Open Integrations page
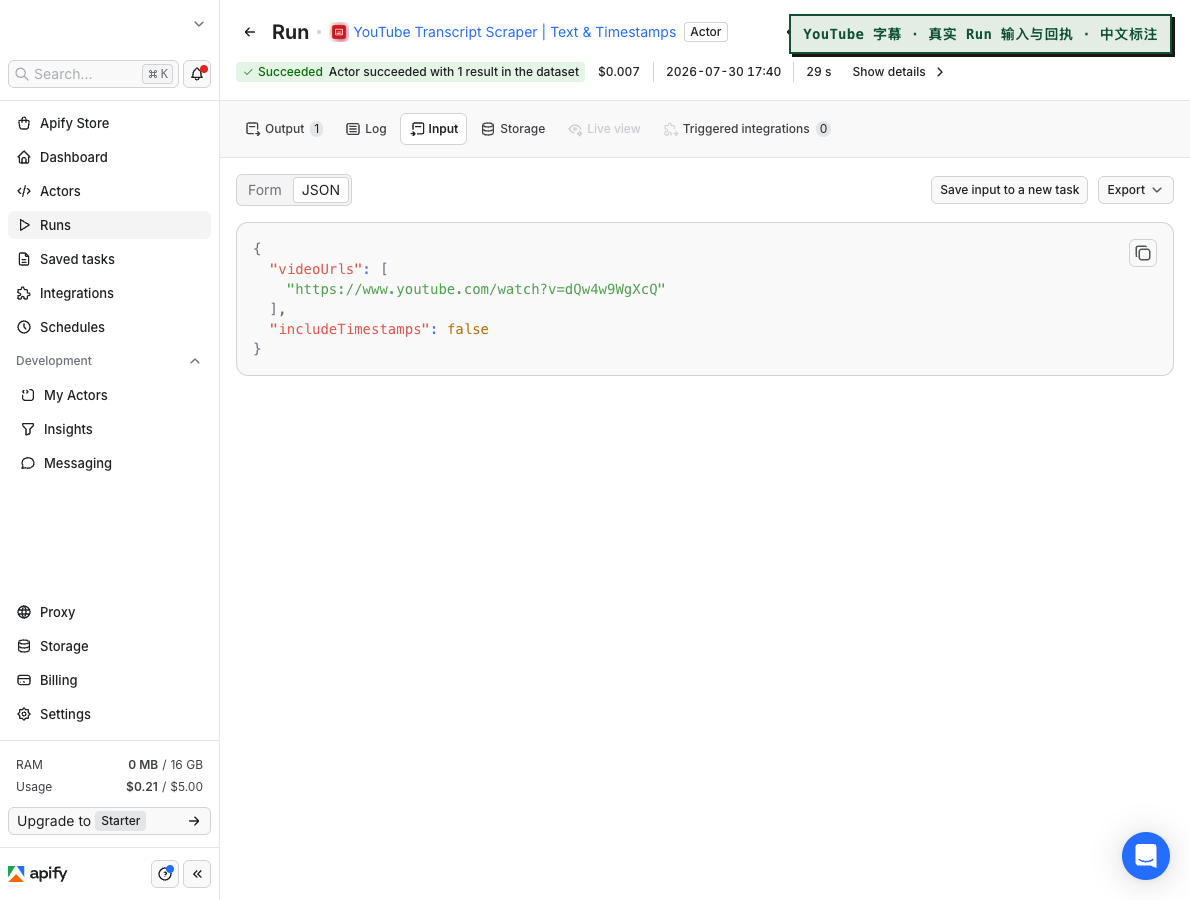 point(109,293)
